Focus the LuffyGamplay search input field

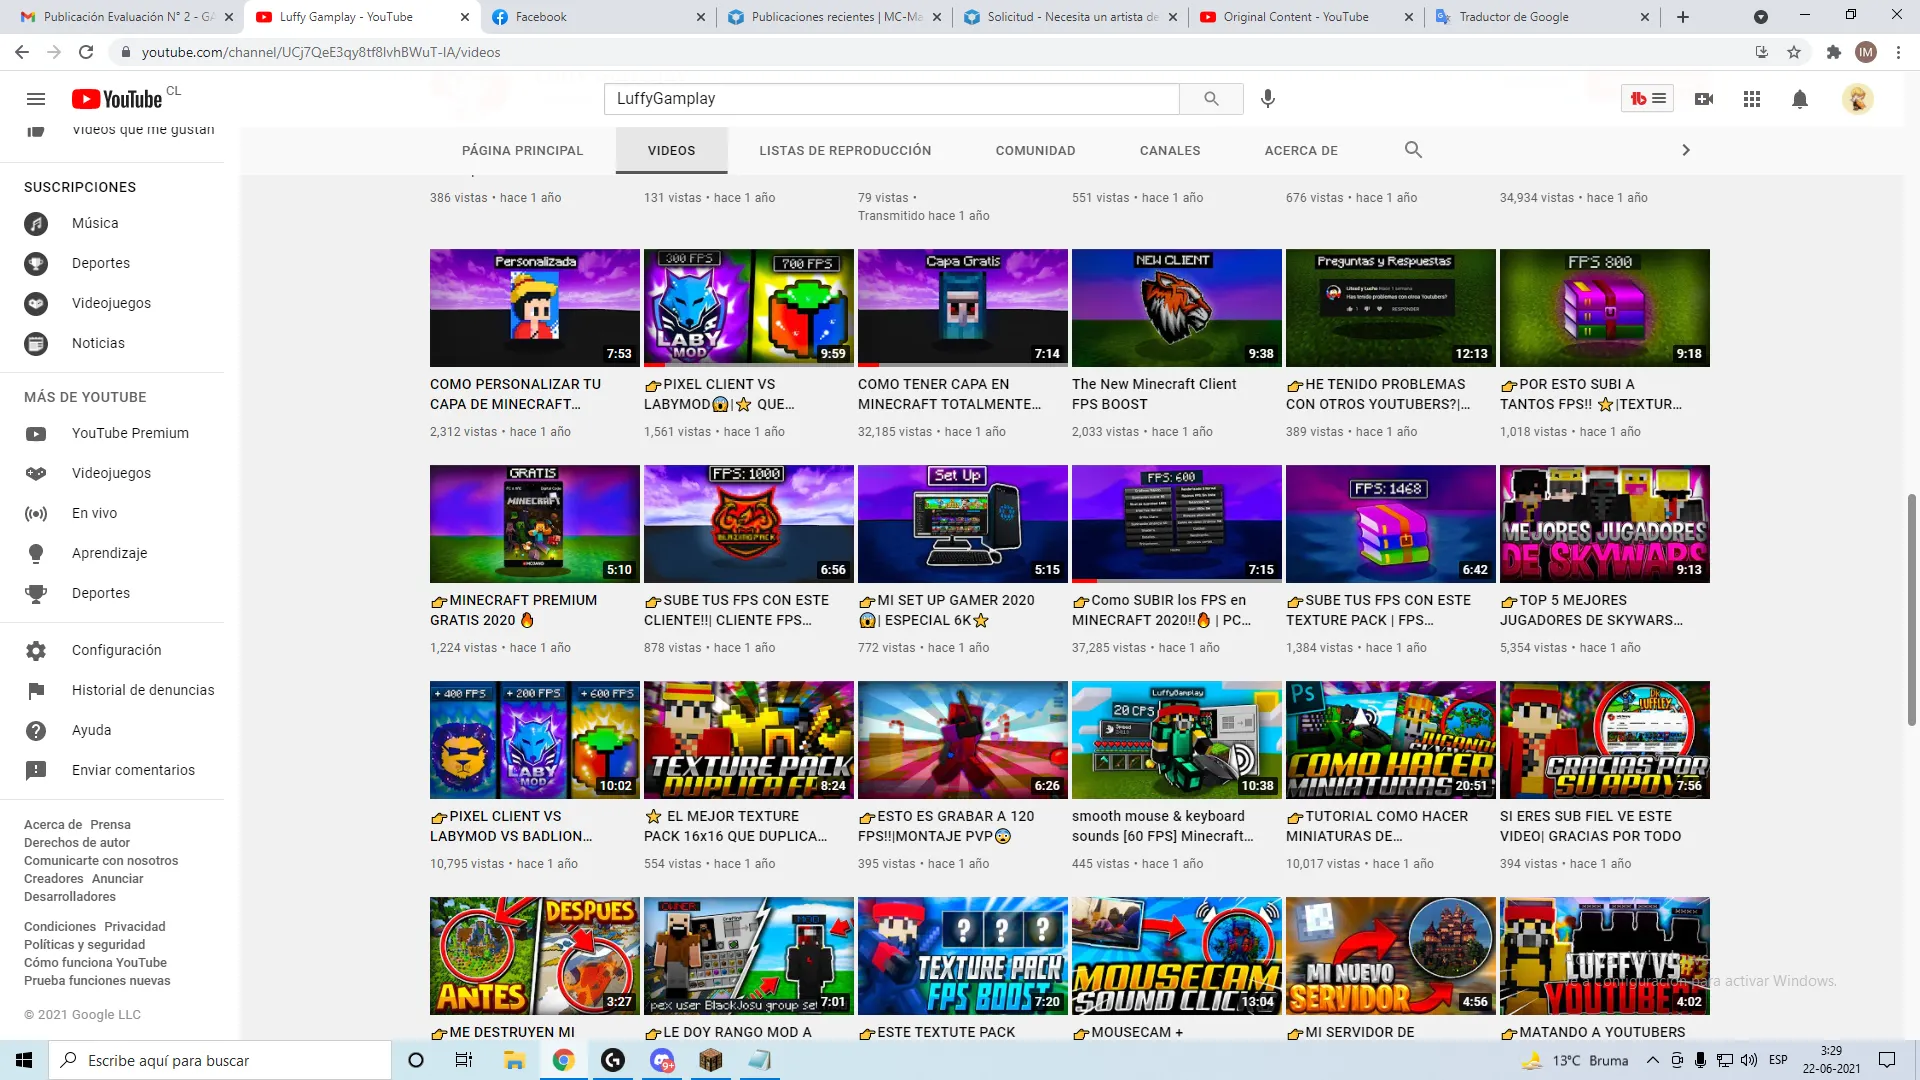[x=890, y=99]
